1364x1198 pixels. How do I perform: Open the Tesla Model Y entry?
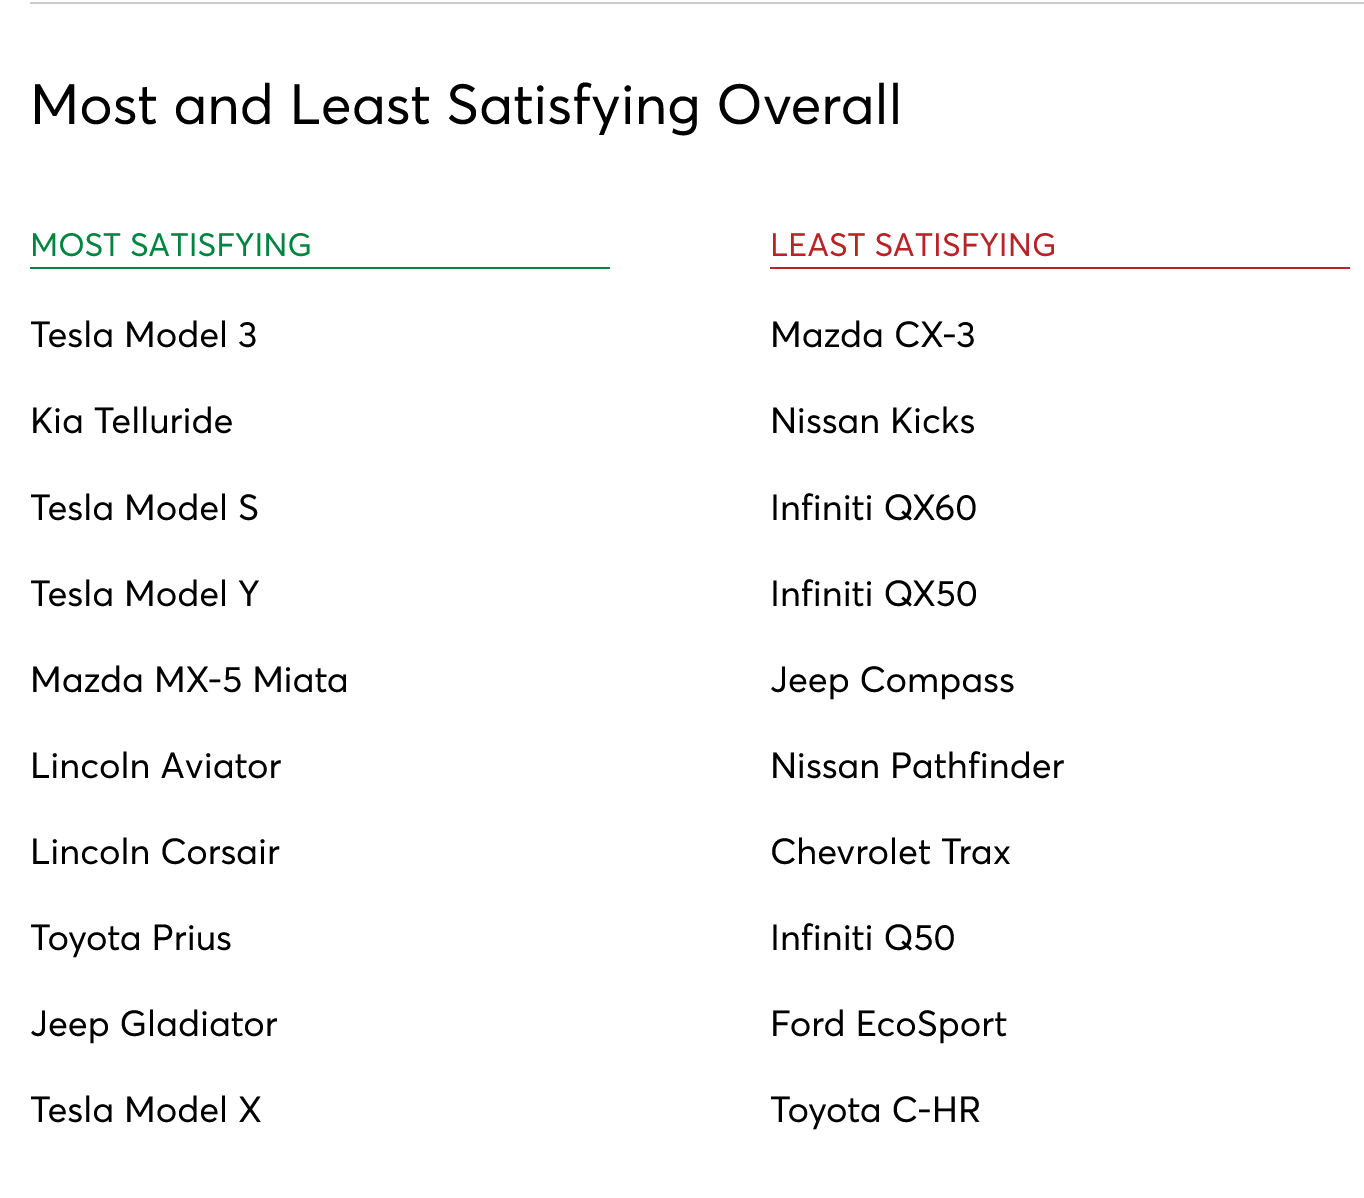[145, 594]
